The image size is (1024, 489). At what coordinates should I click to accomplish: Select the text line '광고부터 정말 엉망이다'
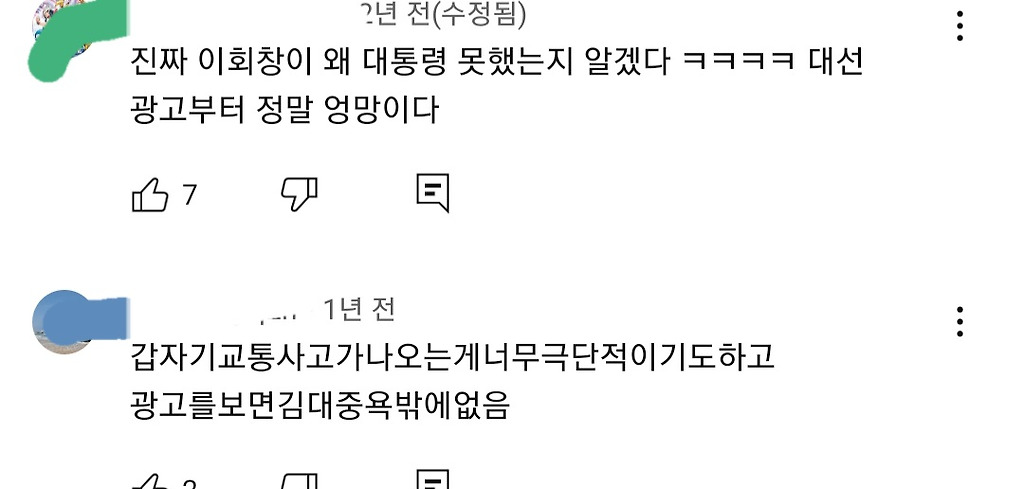[285, 110]
